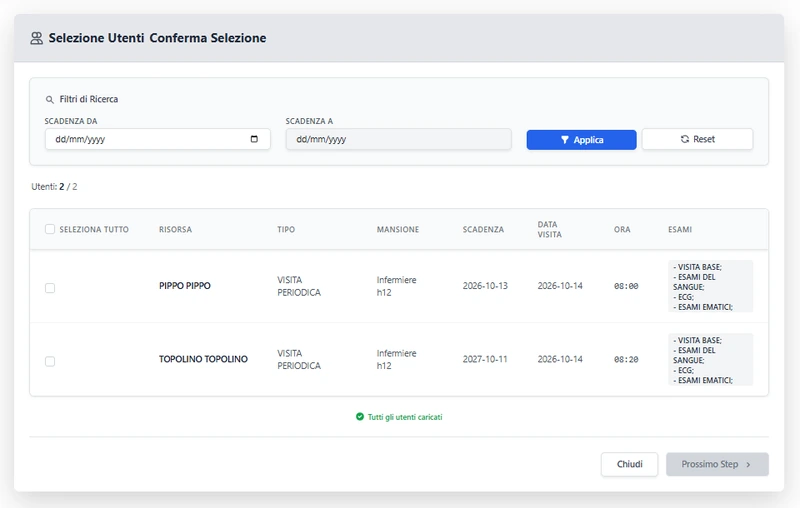This screenshot has width=800, height=508.
Task: Click the name PIPPO PIPPO
Action: [x=185, y=286]
